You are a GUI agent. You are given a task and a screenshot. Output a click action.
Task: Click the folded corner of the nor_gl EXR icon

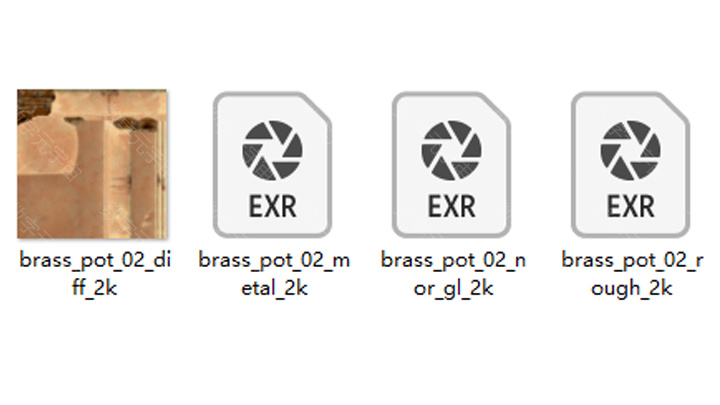[496, 107]
